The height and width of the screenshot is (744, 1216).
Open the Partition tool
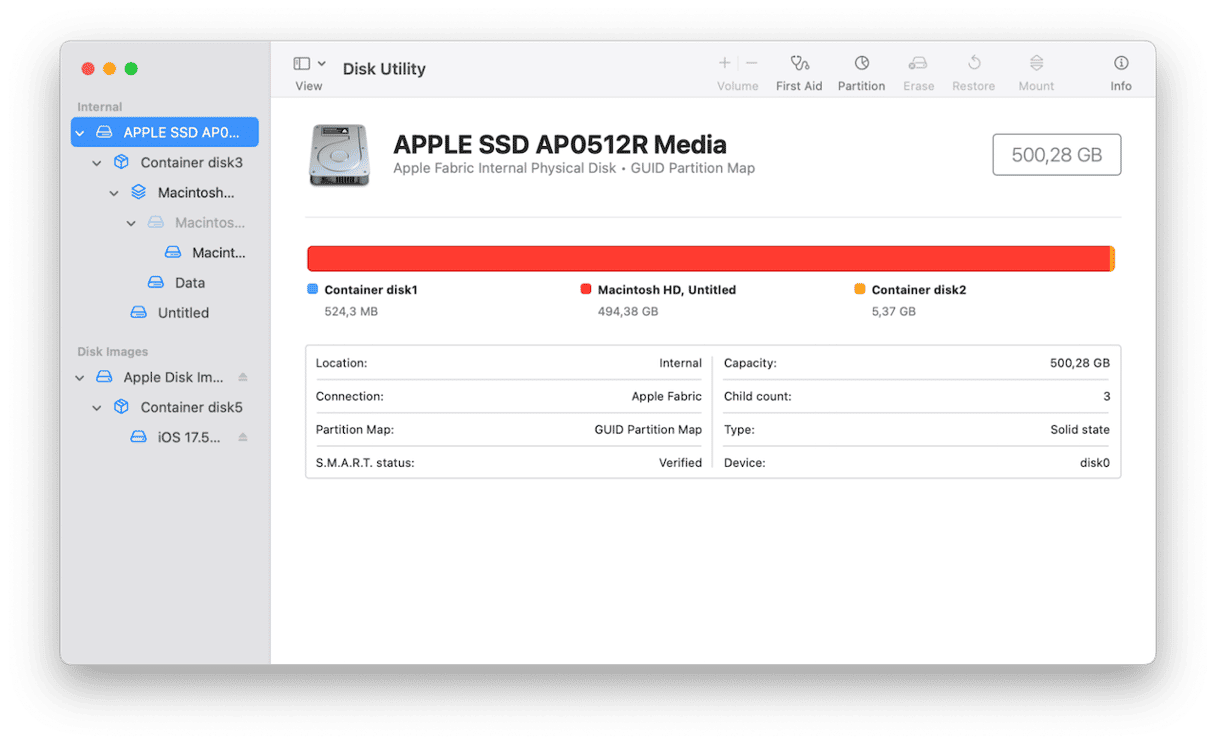point(861,64)
